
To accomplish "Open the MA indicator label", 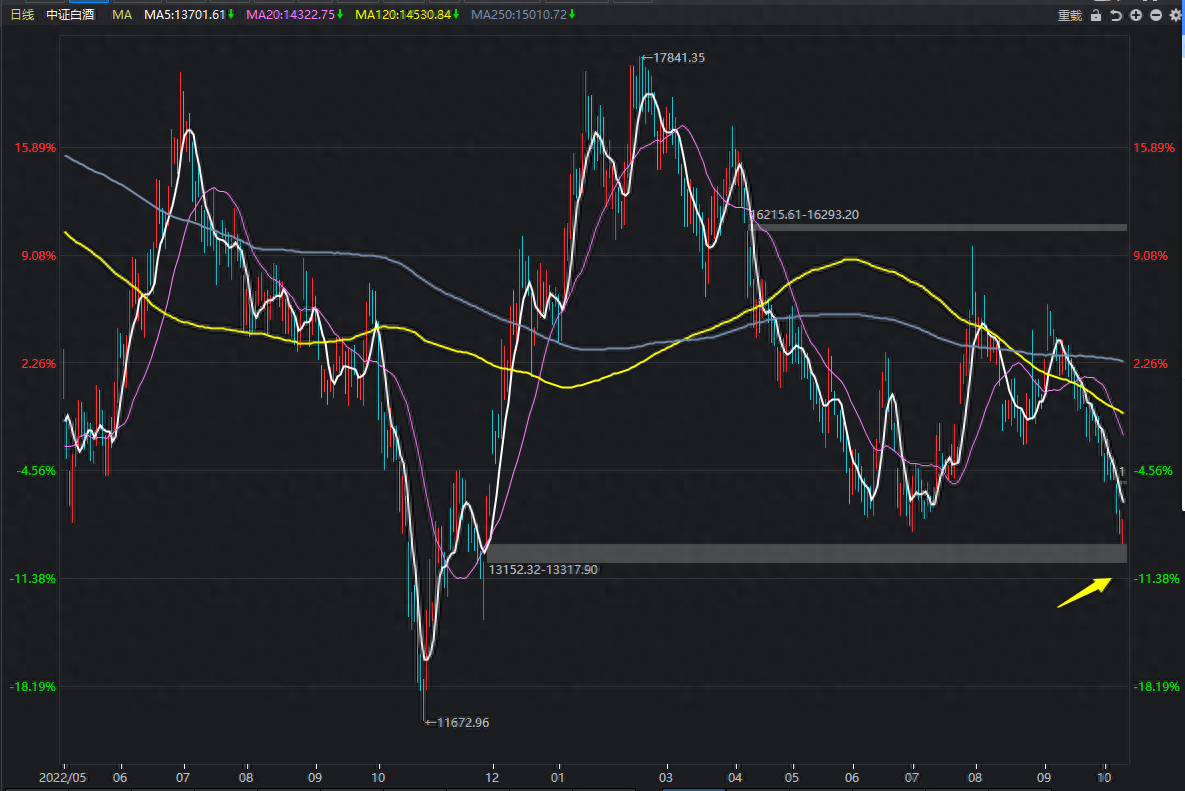I will click(x=122, y=14).
